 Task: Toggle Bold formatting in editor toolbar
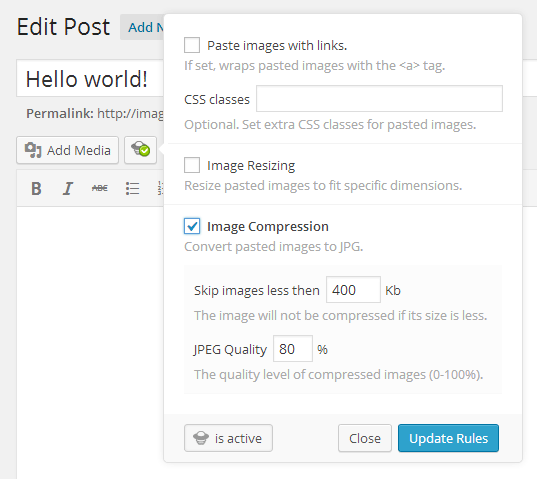(36, 188)
